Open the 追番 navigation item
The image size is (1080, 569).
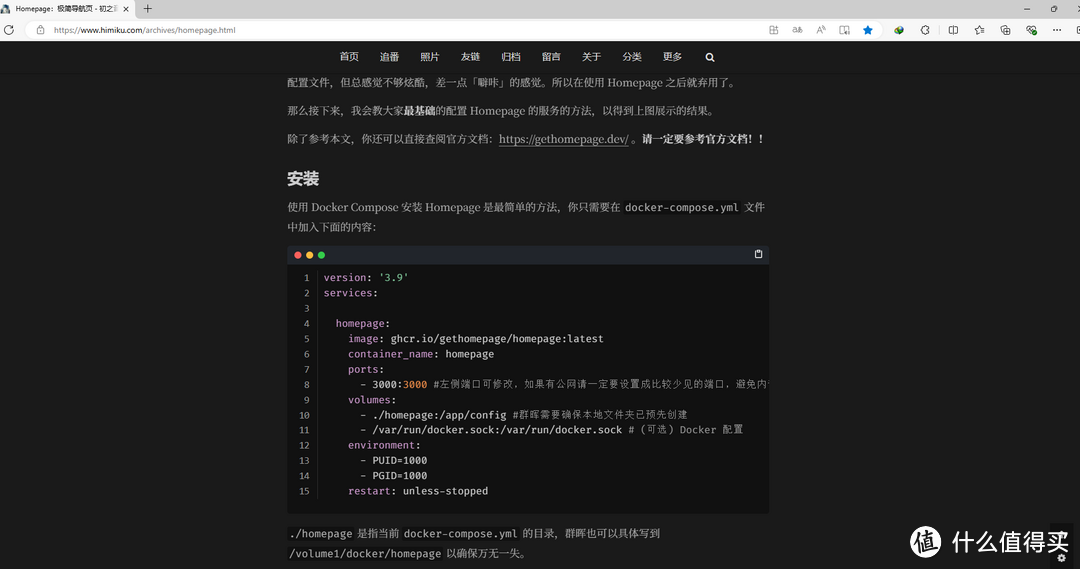[389, 56]
